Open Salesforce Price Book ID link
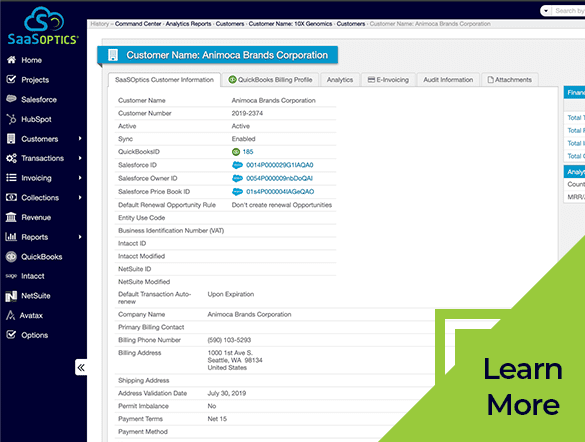 tap(280, 192)
